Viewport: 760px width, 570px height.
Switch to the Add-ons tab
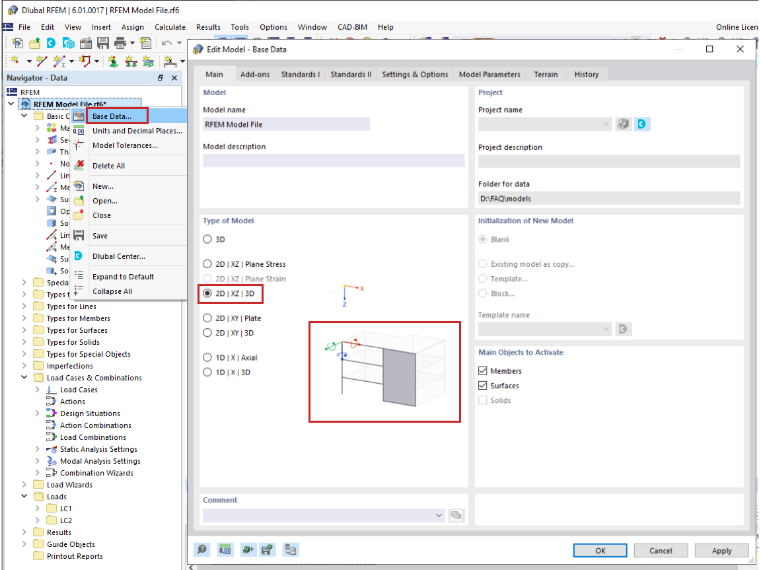click(255, 74)
